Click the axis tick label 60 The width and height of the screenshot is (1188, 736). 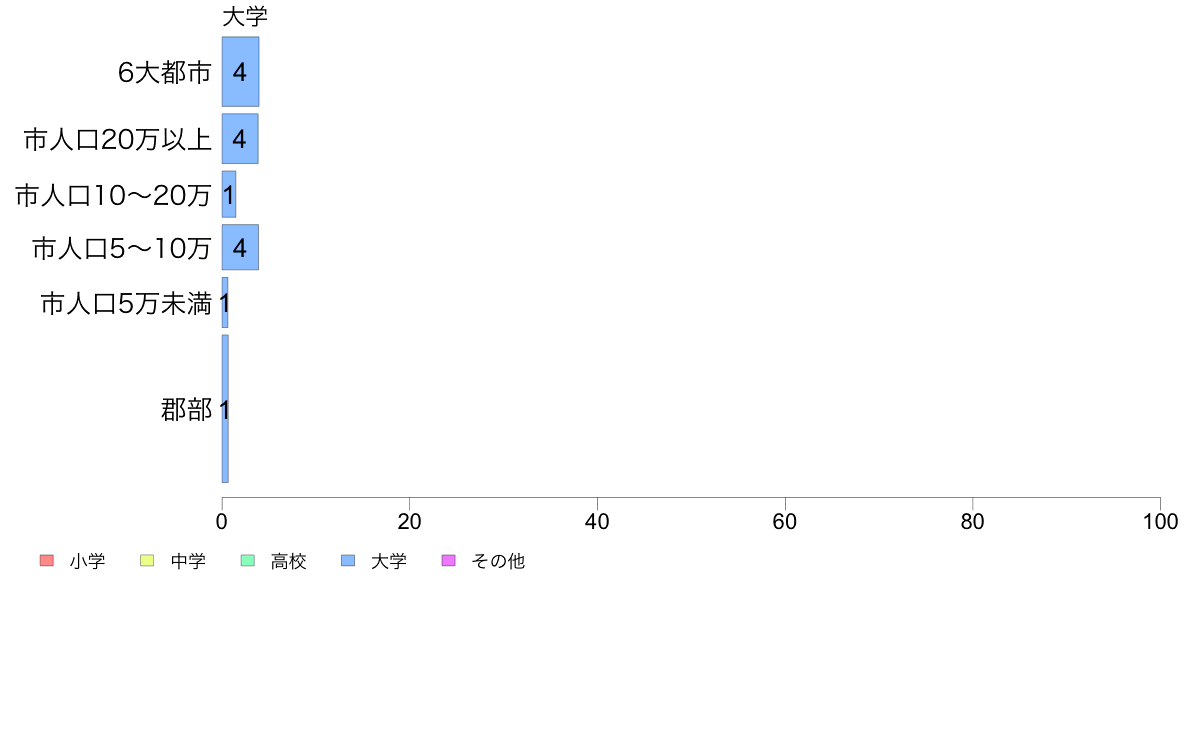tap(785, 521)
